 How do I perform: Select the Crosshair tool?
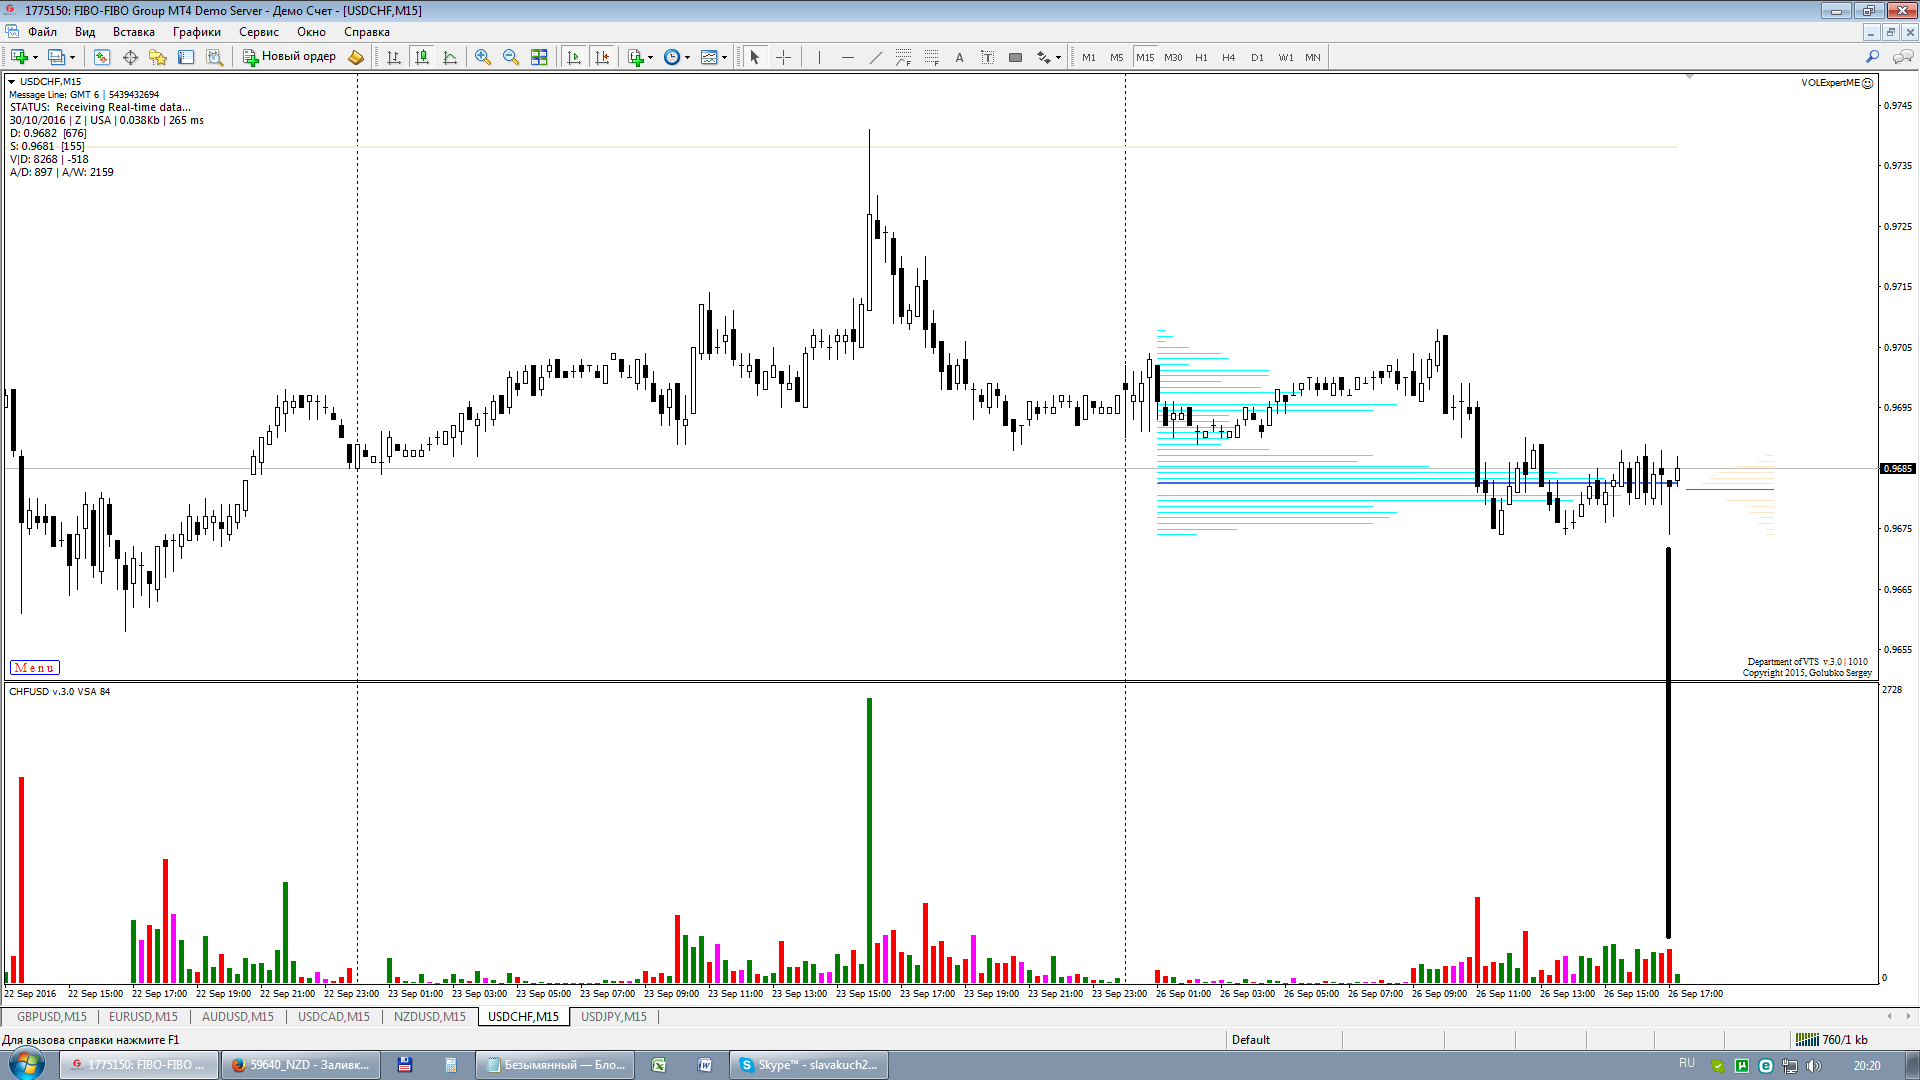click(x=783, y=57)
